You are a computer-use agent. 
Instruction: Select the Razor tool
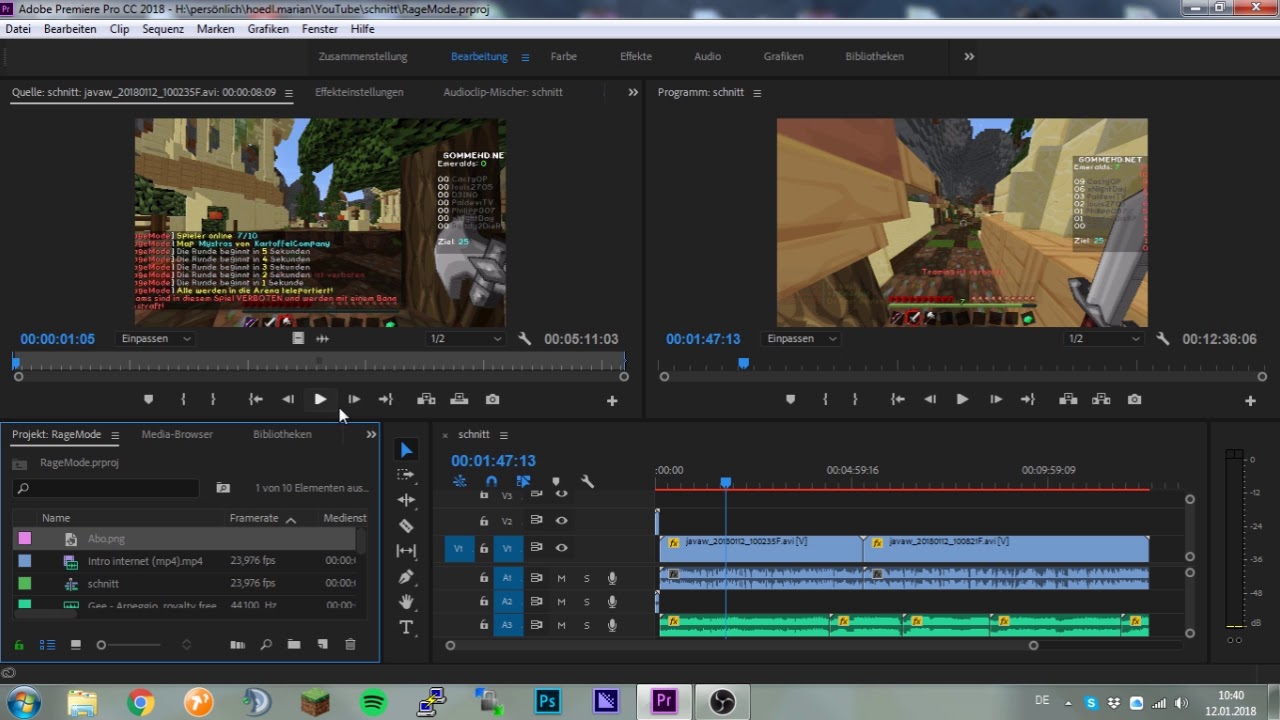(x=406, y=526)
